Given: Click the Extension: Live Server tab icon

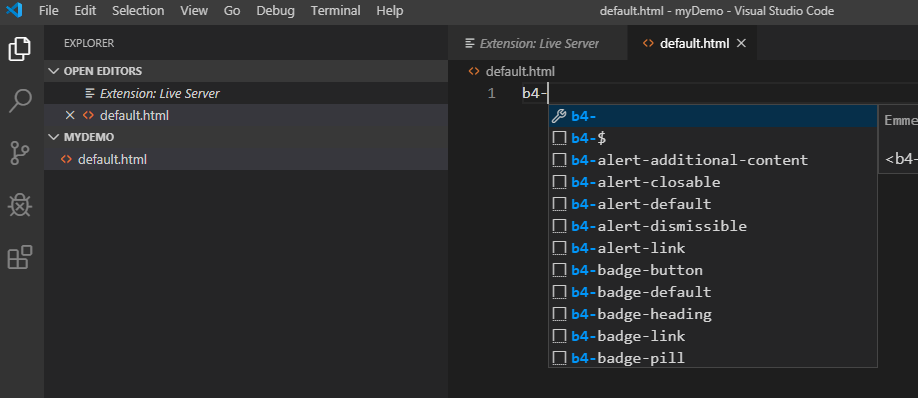Looking at the screenshot, I should [x=470, y=43].
